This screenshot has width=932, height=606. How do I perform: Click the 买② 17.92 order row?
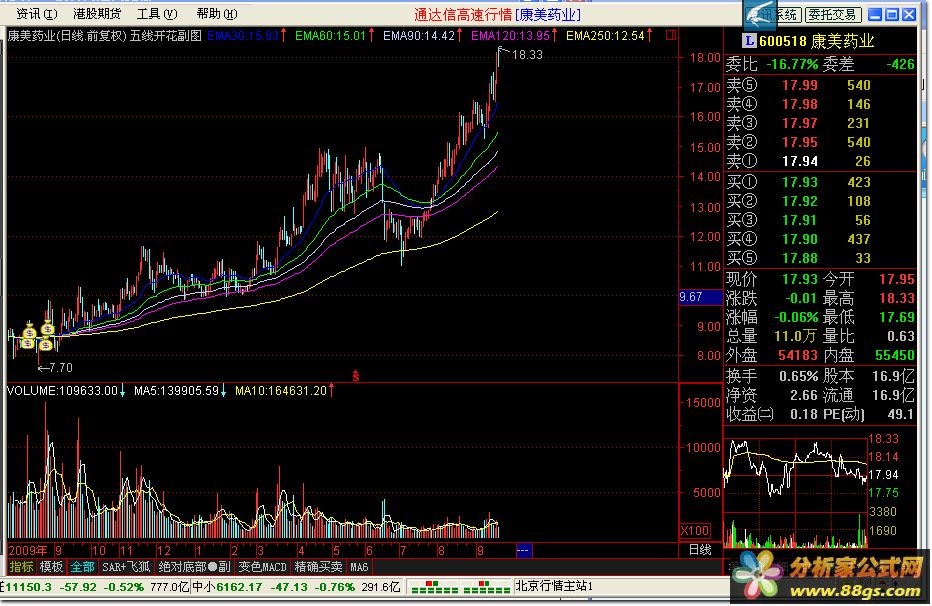pyautogui.click(x=820, y=201)
